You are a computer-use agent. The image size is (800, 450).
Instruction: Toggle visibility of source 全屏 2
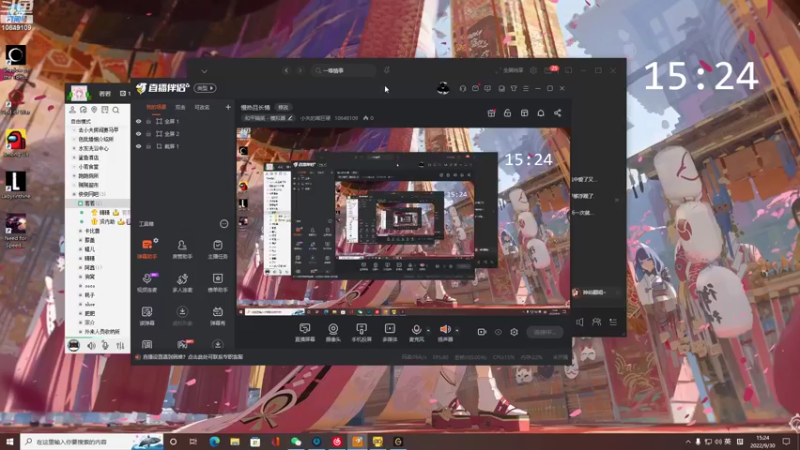(138, 134)
